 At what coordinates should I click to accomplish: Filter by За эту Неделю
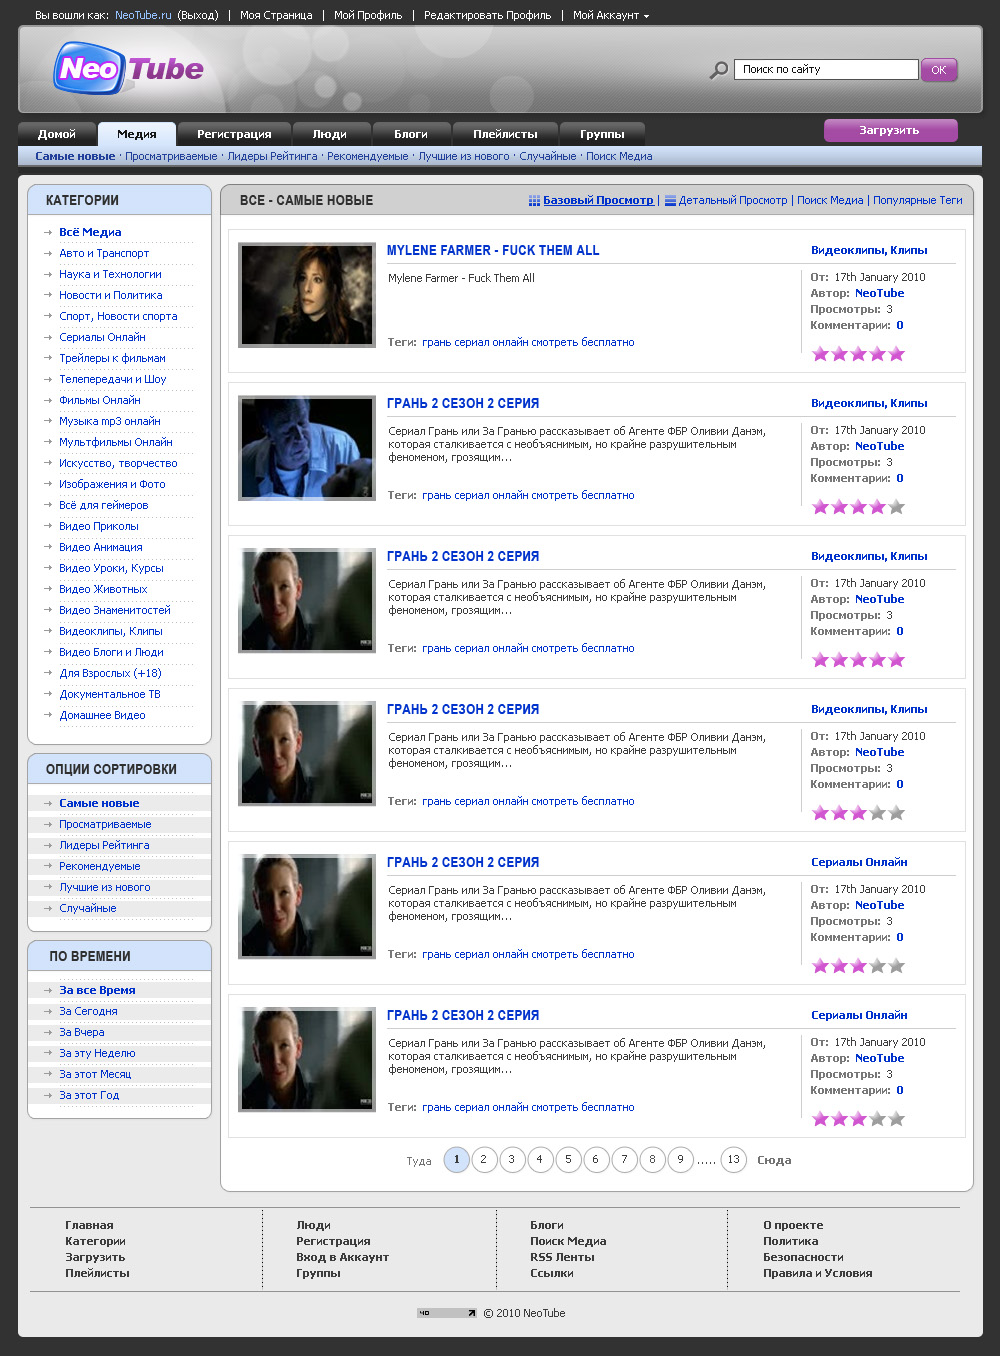pyautogui.click(x=97, y=1053)
